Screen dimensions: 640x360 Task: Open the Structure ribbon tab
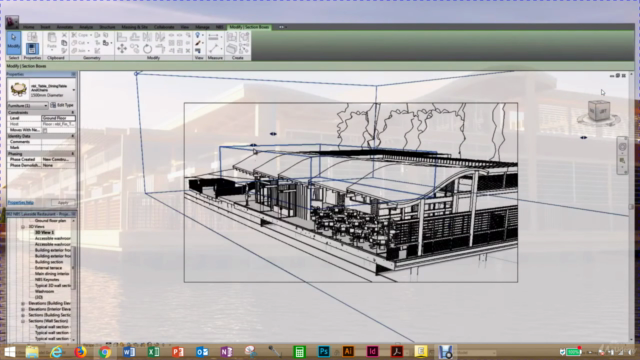point(107,27)
